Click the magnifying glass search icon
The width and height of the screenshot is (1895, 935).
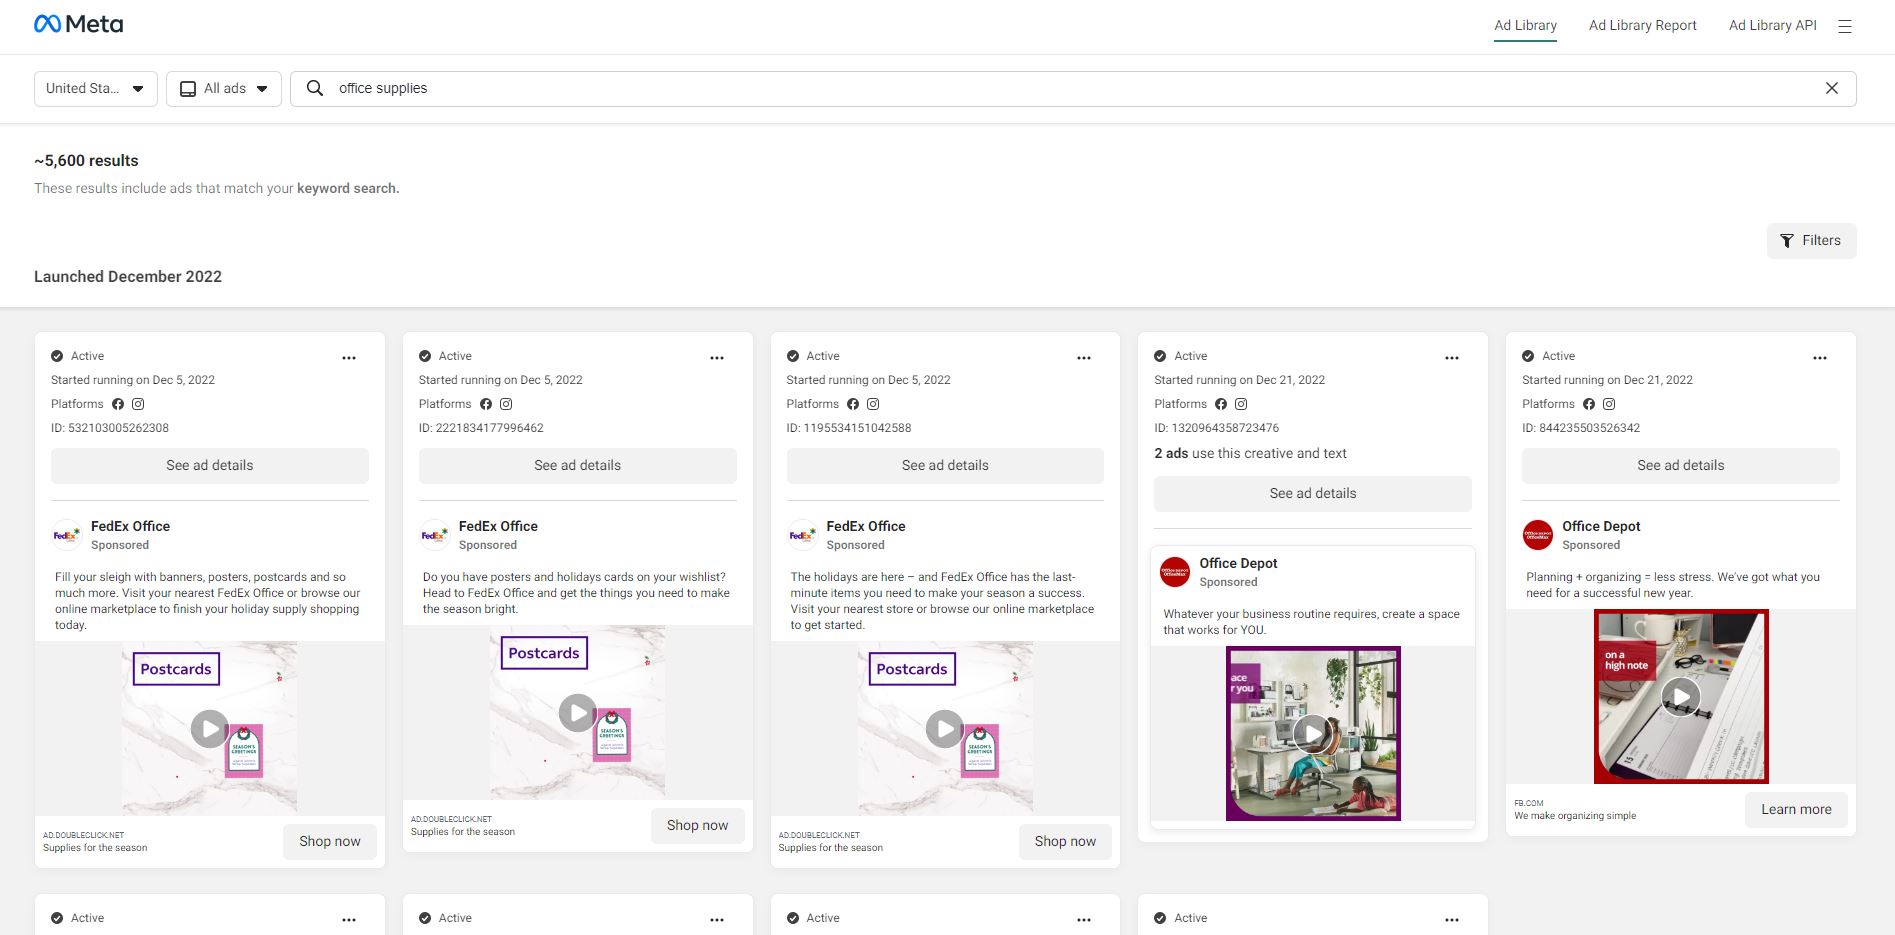pyautogui.click(x=315, y=88)
